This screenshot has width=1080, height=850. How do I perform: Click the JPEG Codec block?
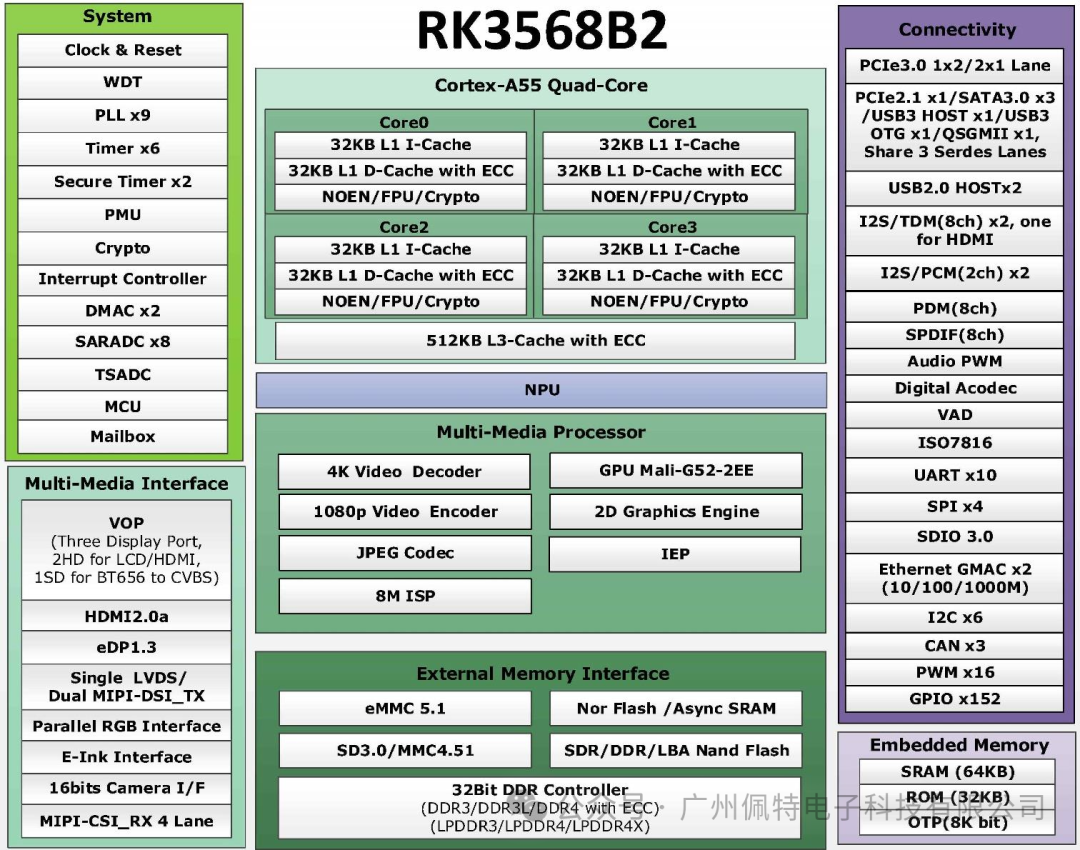404,553
